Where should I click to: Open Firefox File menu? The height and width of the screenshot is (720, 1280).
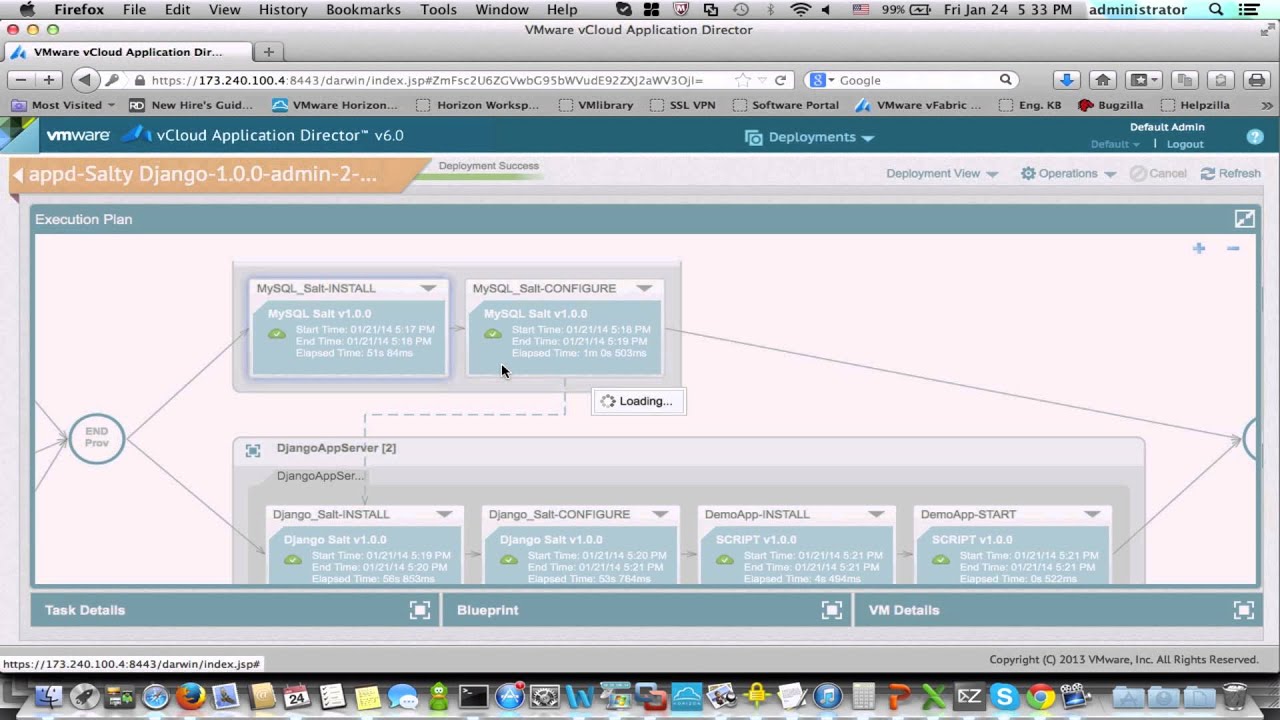134,9
